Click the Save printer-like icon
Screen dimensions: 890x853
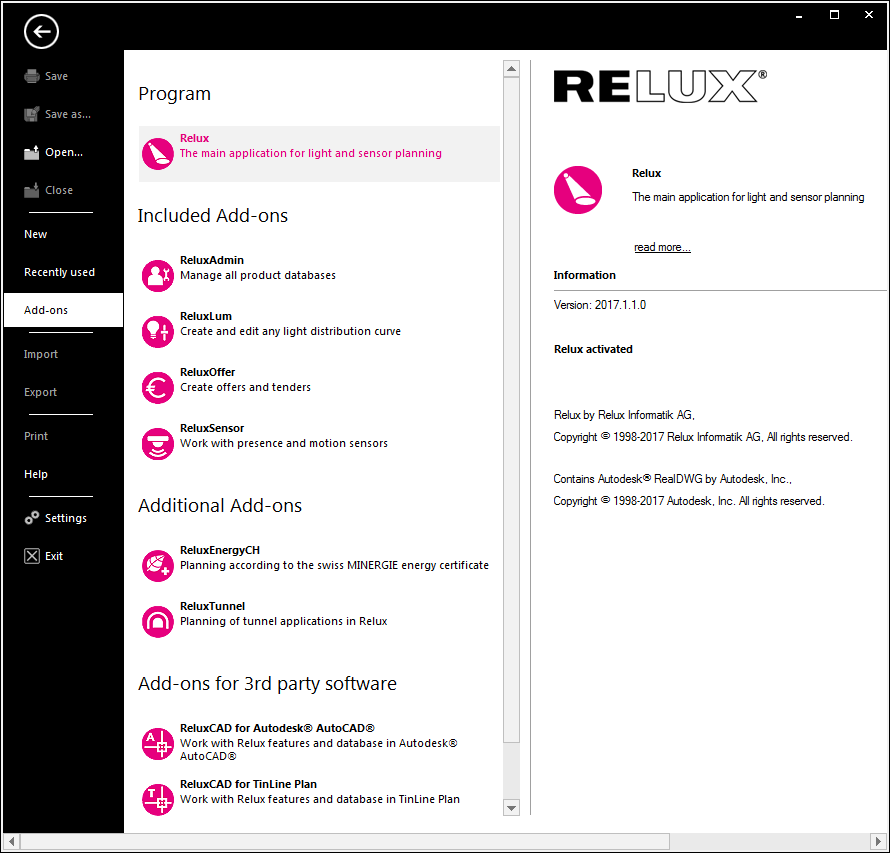[32, 76]
